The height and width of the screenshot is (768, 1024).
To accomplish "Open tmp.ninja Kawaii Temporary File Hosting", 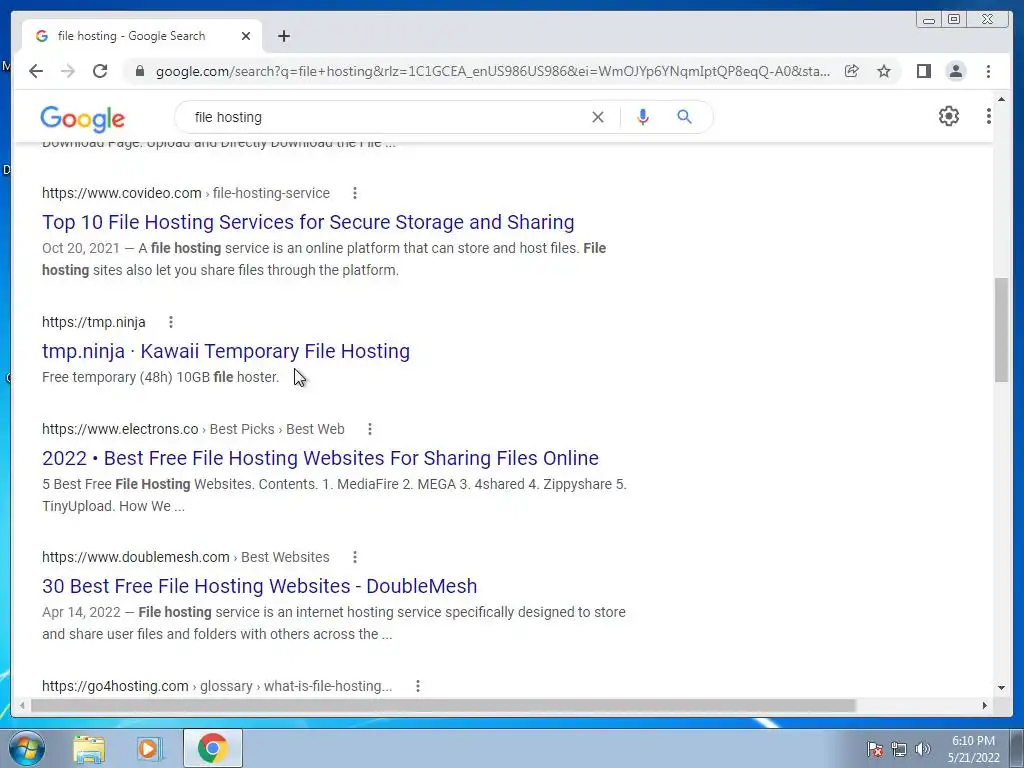I will [226, 351].
